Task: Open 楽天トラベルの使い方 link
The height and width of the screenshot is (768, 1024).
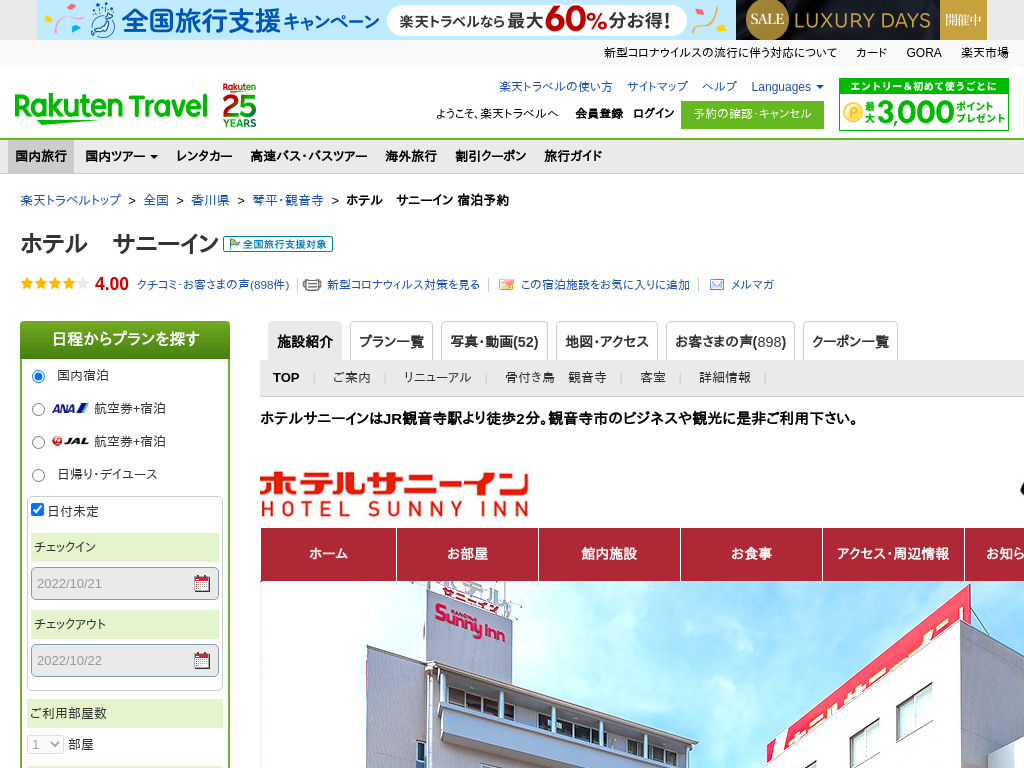Action: click(x=556, y=86)
